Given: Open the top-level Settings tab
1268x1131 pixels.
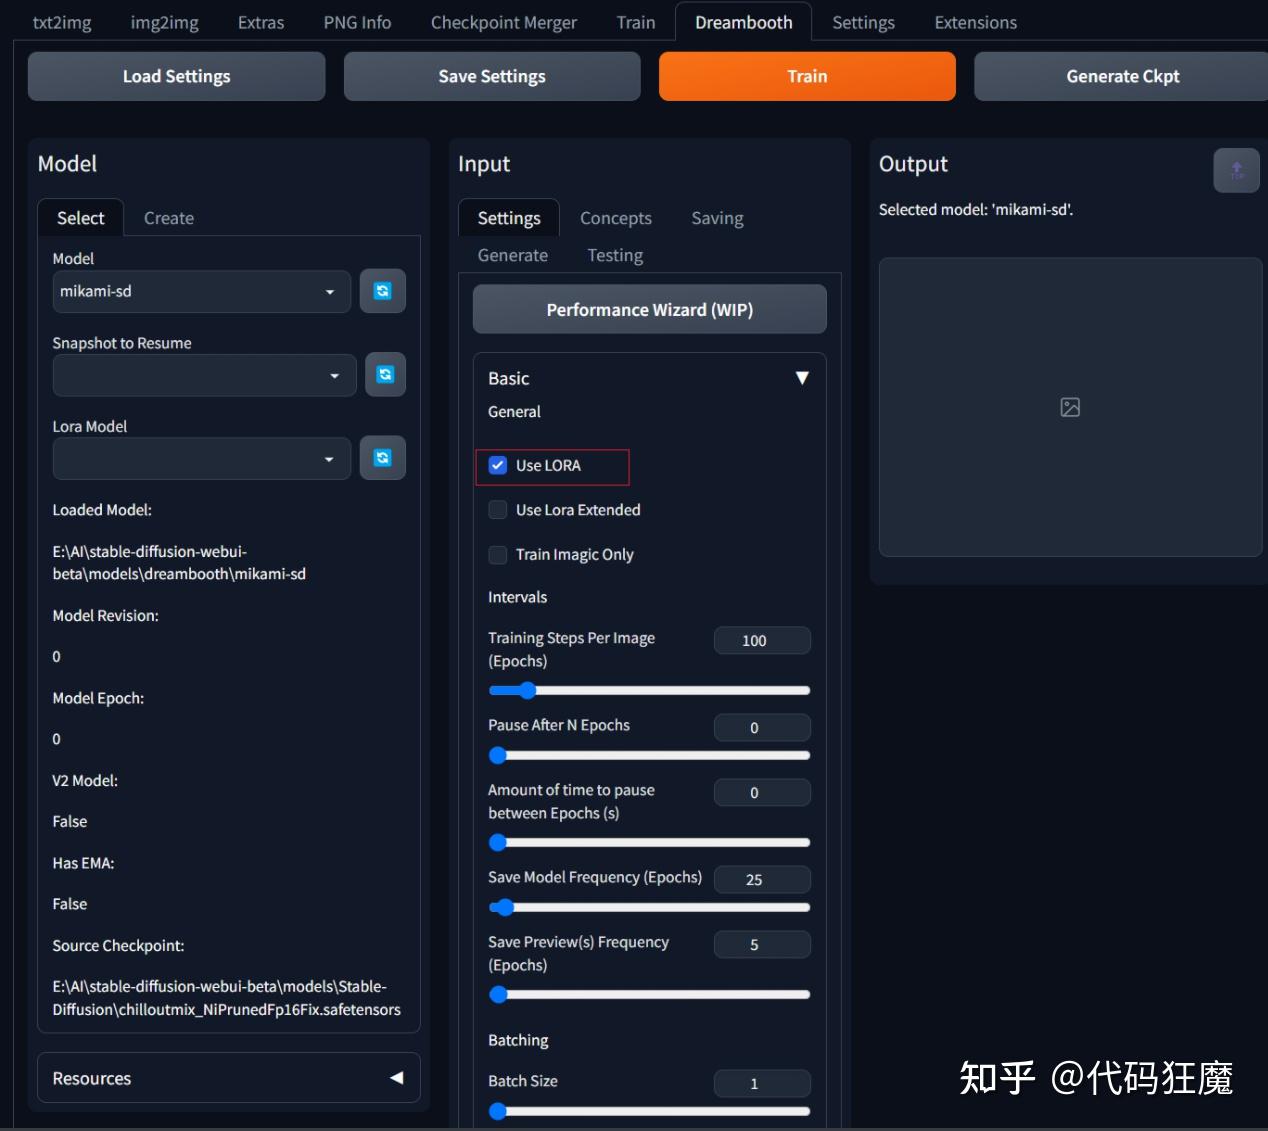Looking at the screenshot, I should coord(864,22).
